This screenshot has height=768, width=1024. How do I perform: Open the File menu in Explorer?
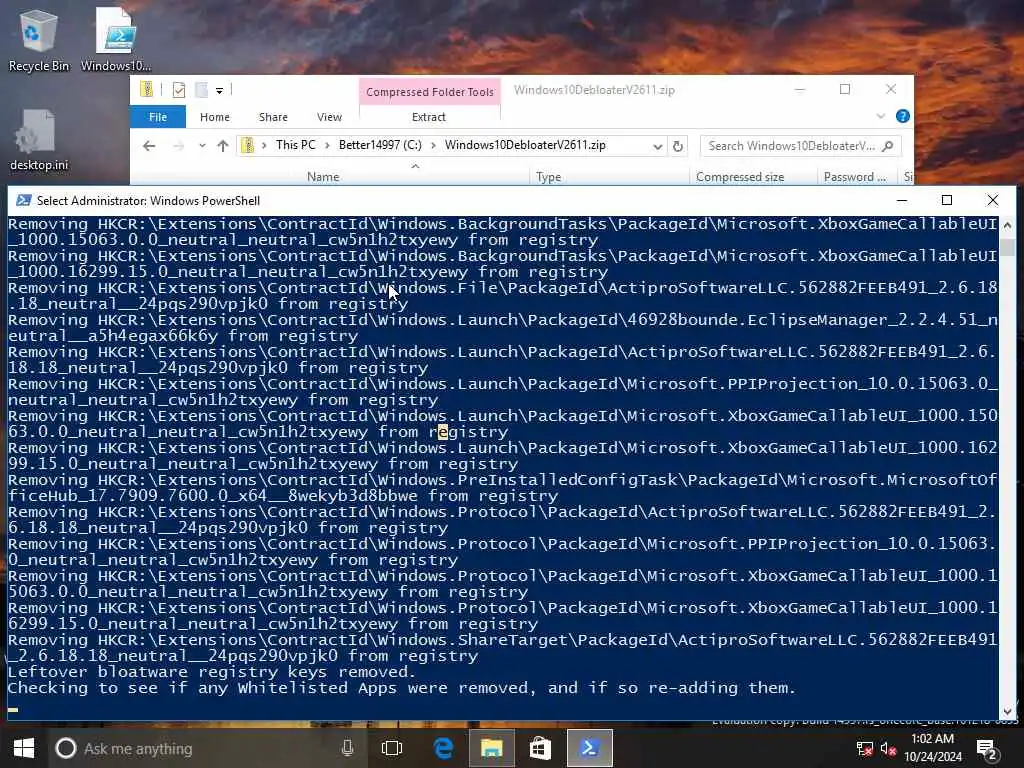tap(157, 117)
